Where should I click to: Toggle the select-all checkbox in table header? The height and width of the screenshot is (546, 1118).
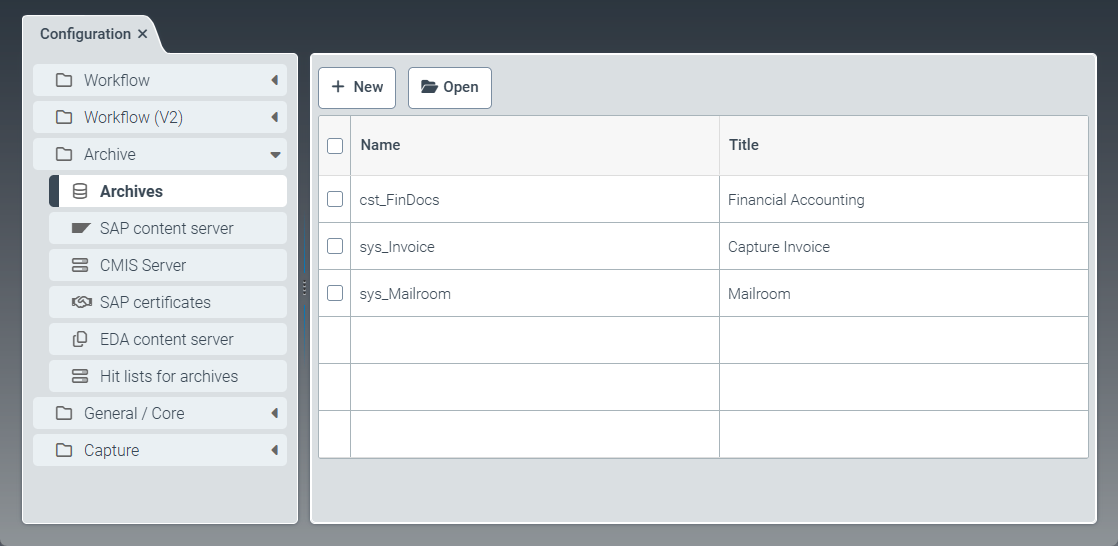point(335,146)
